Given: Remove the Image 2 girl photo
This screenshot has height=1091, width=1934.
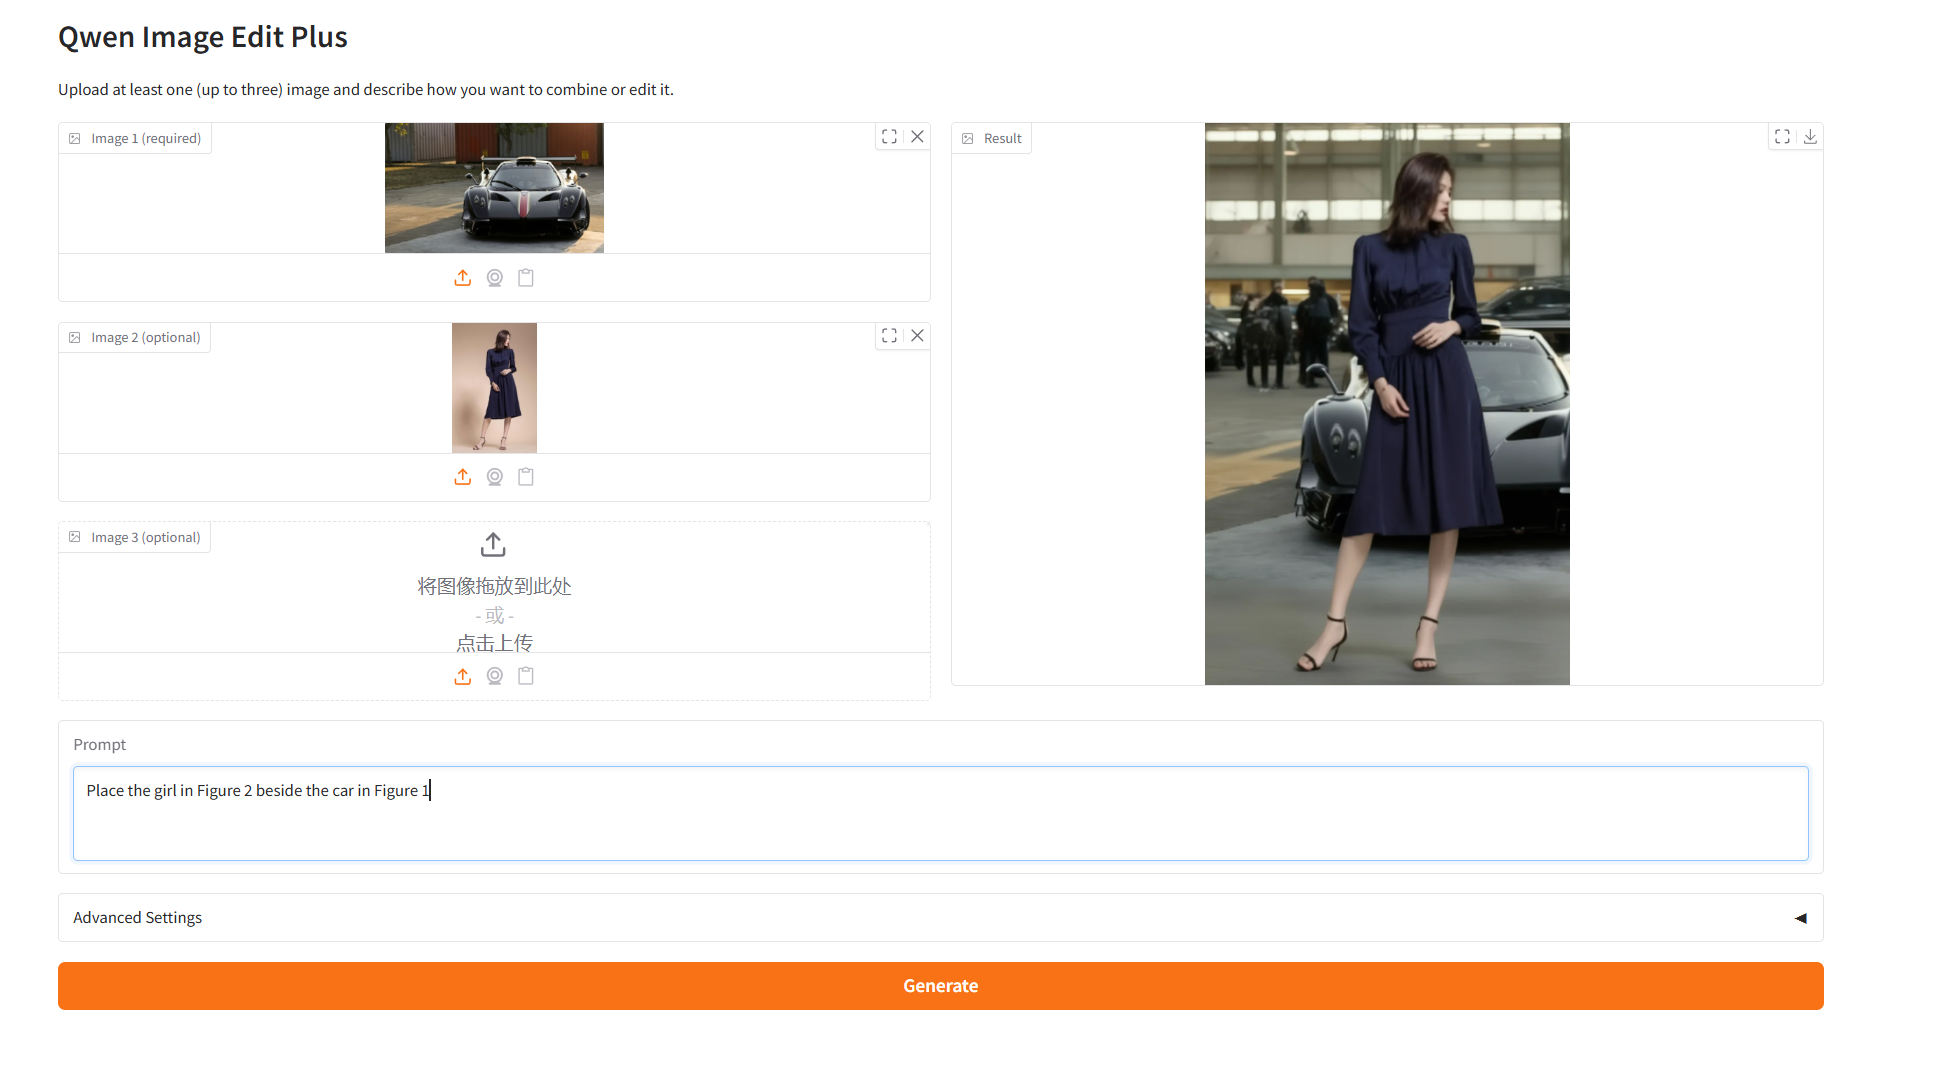Looking at the screenshot, I should [x=917, y=336].
